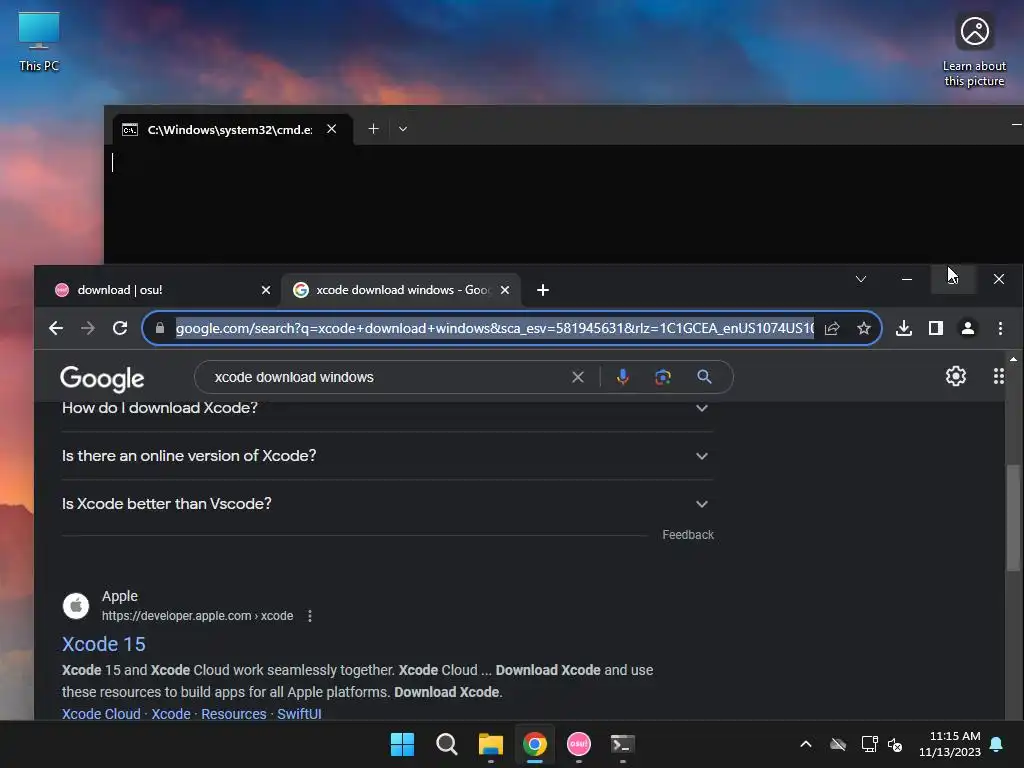Click the muted volume tray icon
This screenshot has height=768, width=1024.
coord(895,744)
